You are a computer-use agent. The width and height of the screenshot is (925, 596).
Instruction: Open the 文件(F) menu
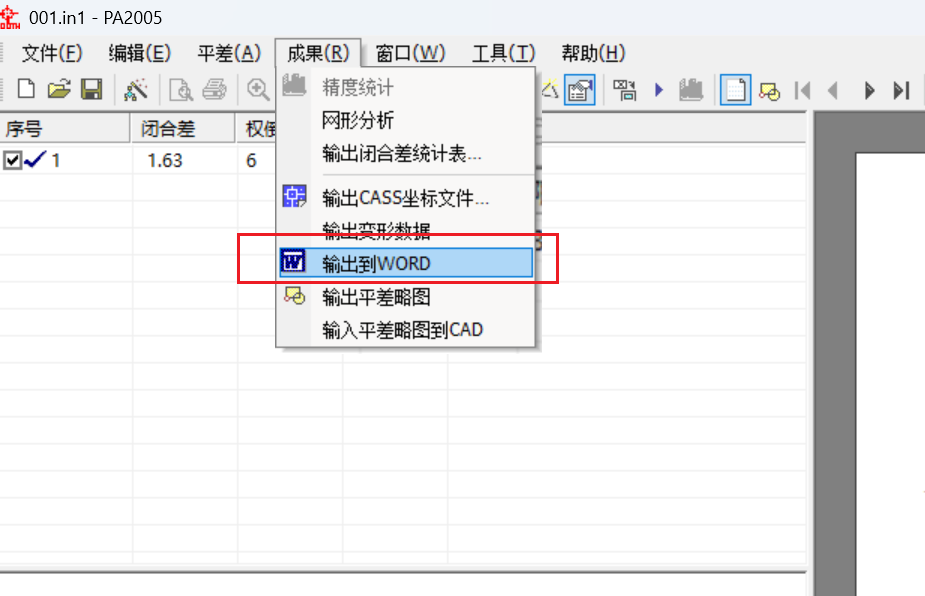[52, 54]
